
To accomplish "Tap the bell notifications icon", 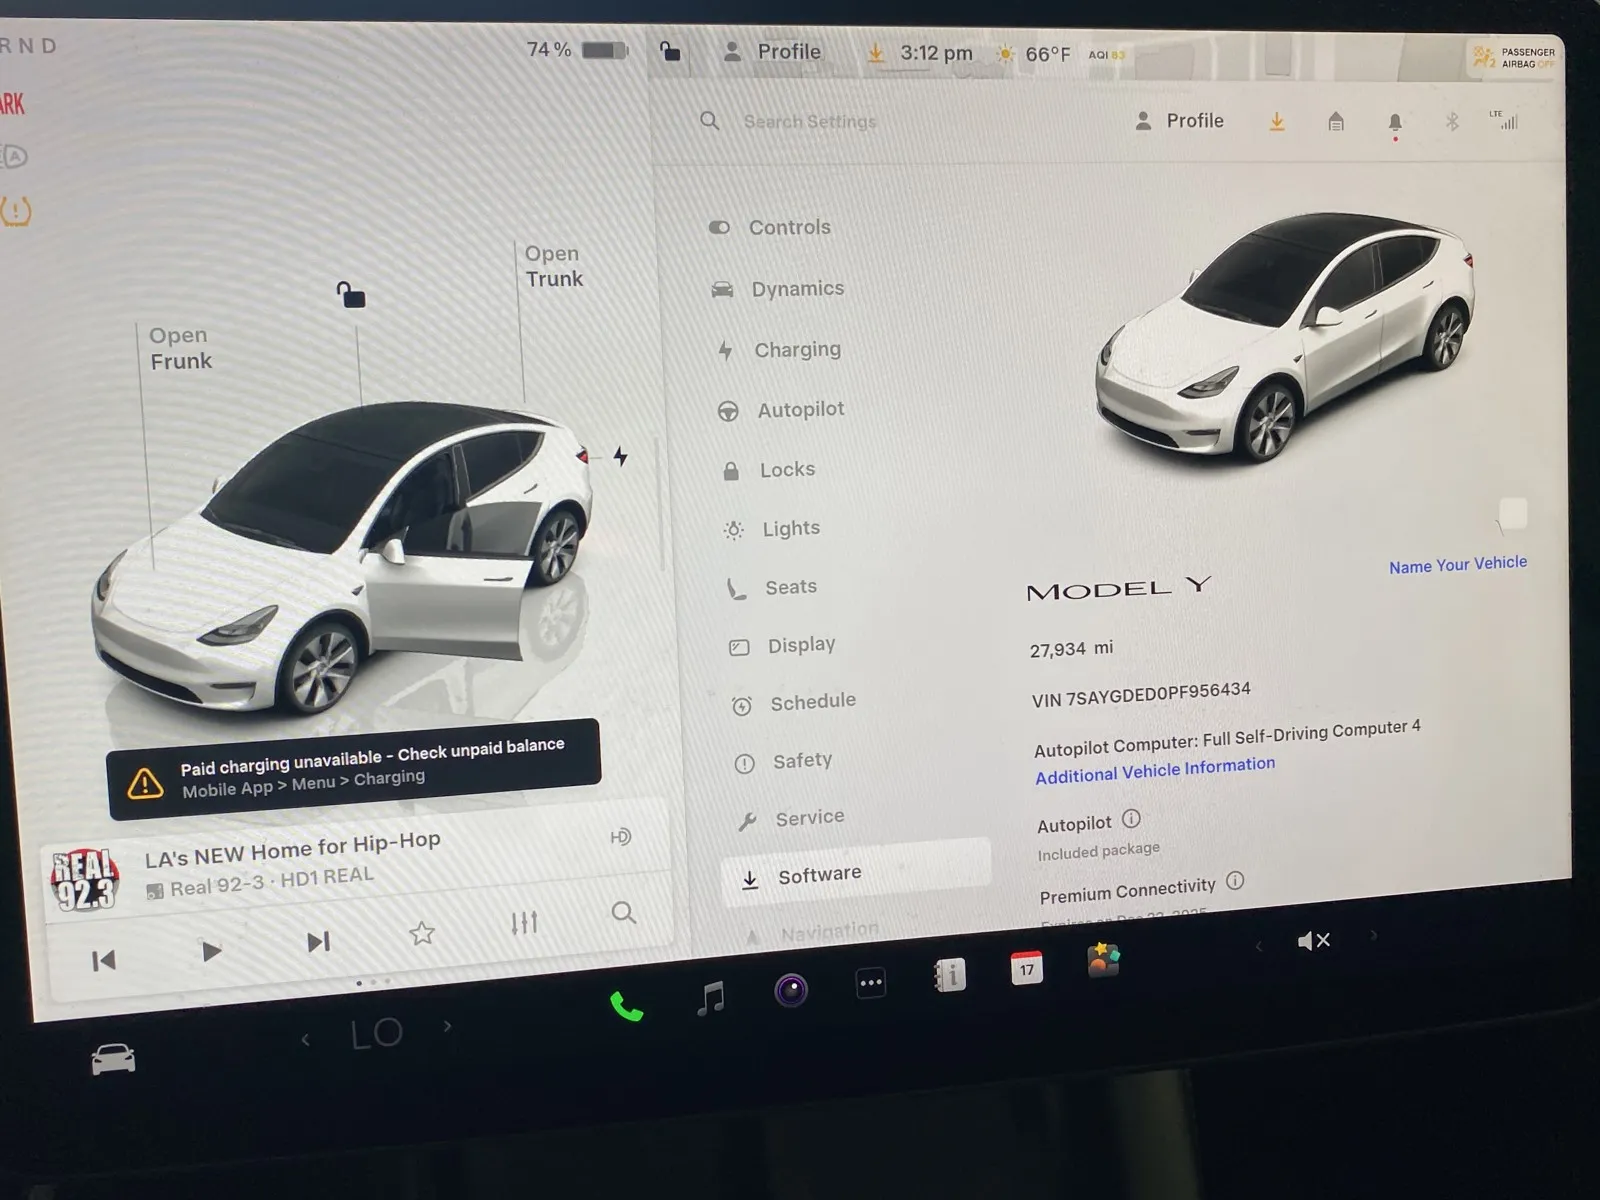I will [x=1395, y=123].
